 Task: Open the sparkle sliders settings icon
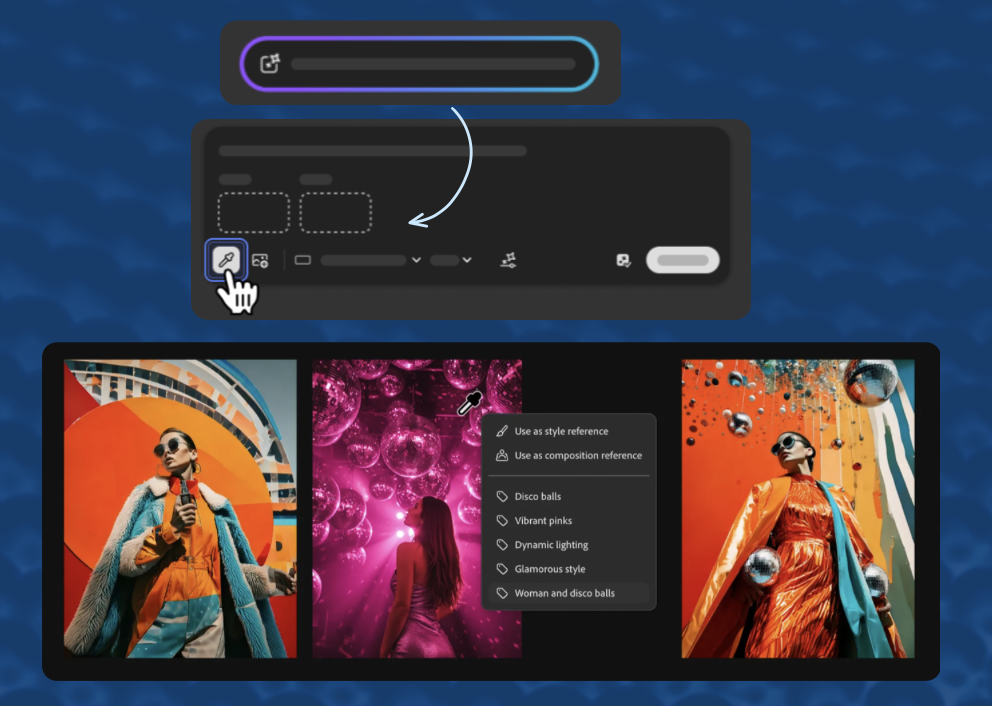(508, 260)
